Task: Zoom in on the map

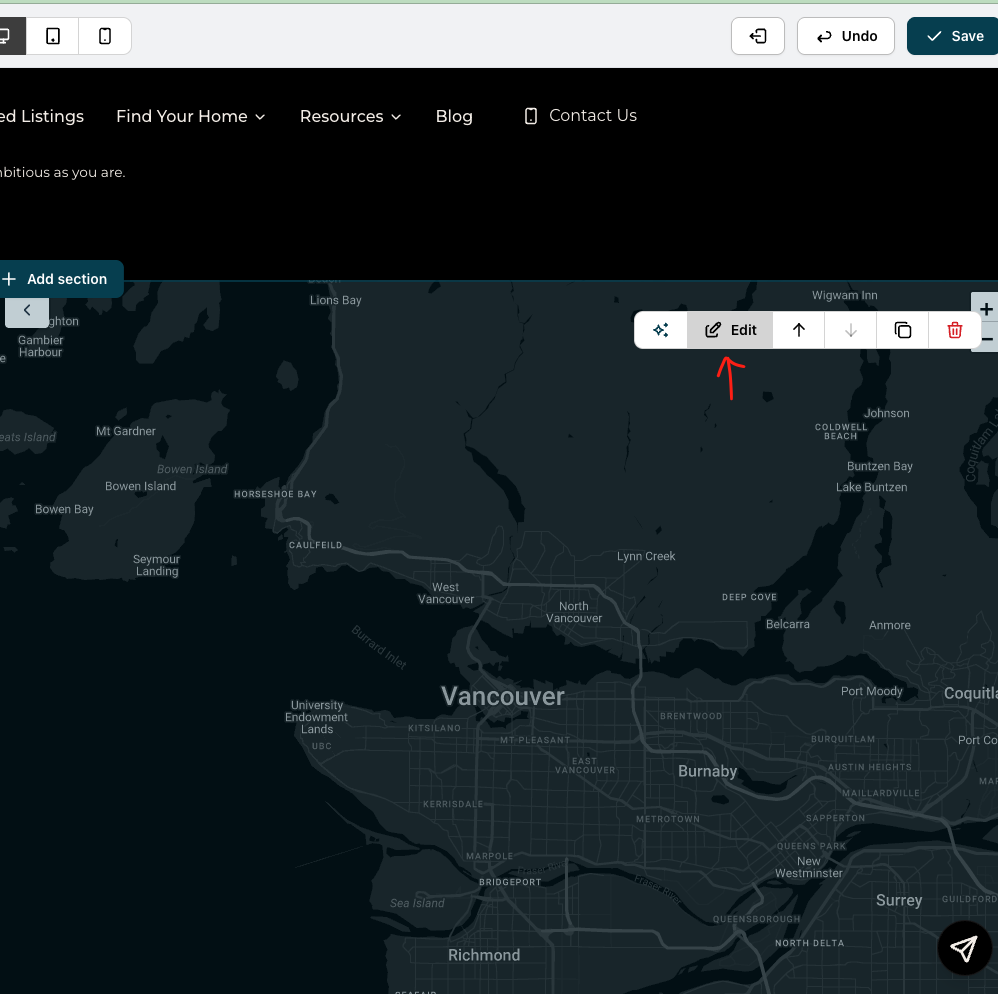Action: [x=985, y=309]
